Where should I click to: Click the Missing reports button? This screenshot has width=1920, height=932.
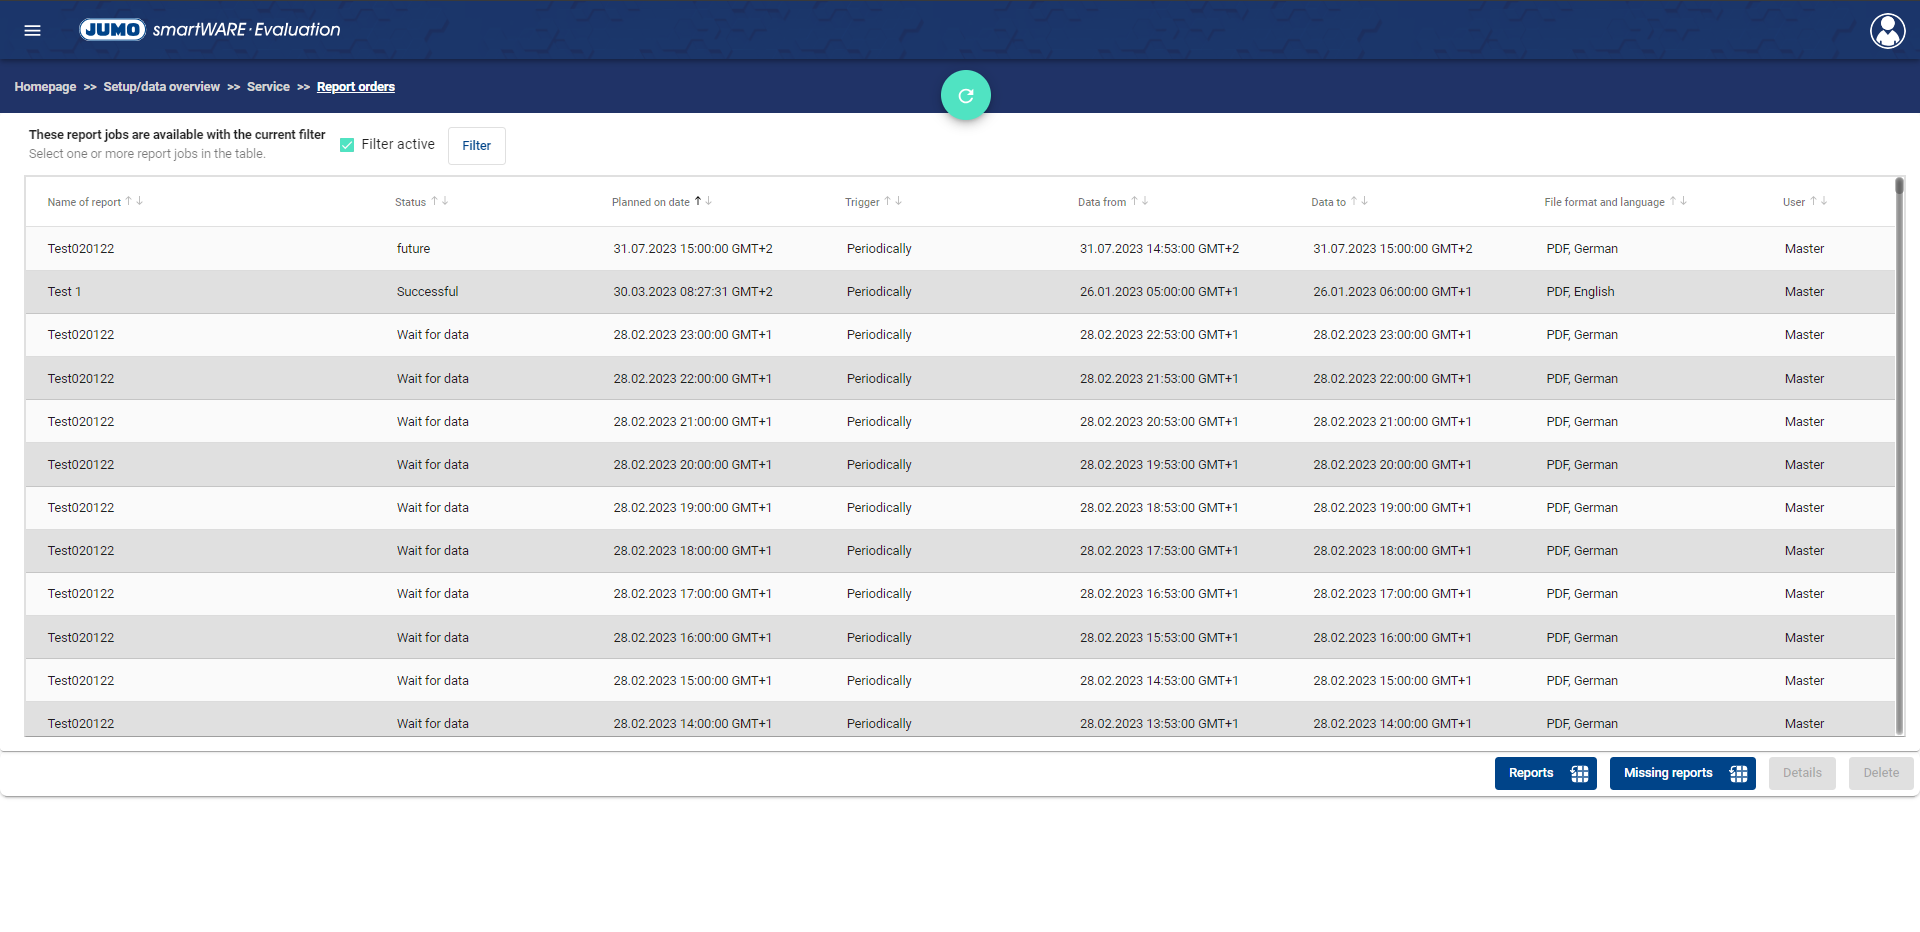1682,773
